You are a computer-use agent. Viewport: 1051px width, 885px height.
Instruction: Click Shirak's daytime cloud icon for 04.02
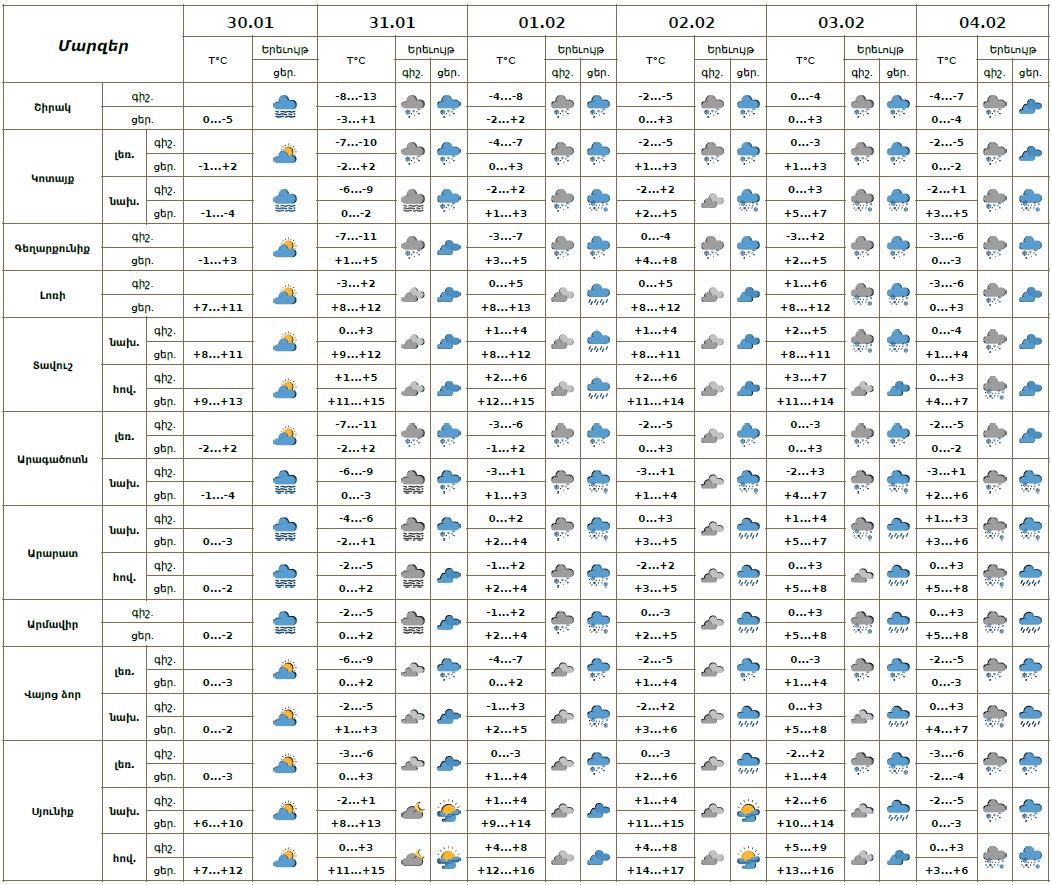click(x=1030, y=106)
